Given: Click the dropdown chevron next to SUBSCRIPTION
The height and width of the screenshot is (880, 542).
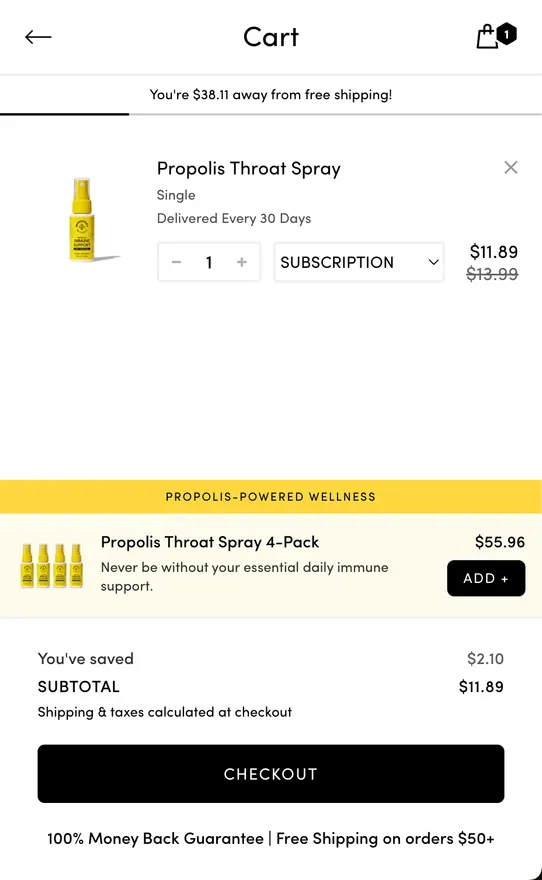Looking at the screenshot, I should pyautogui.click(x=433, y=262).
